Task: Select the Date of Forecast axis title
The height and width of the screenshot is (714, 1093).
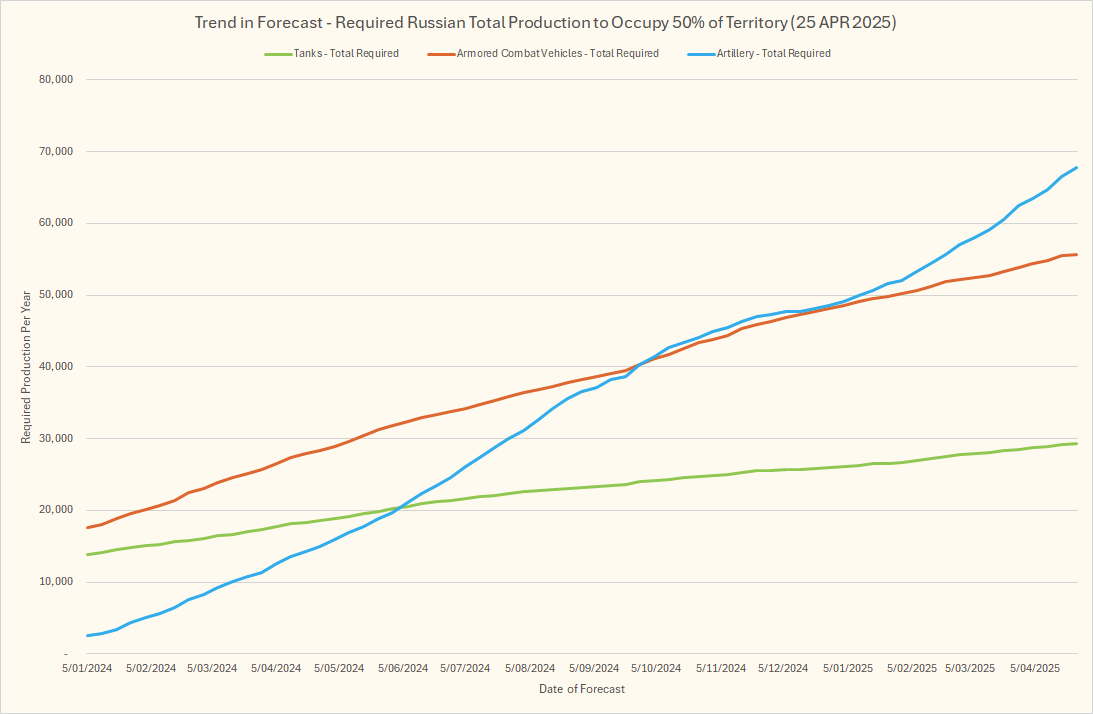Action: click(x=581, y=689)
